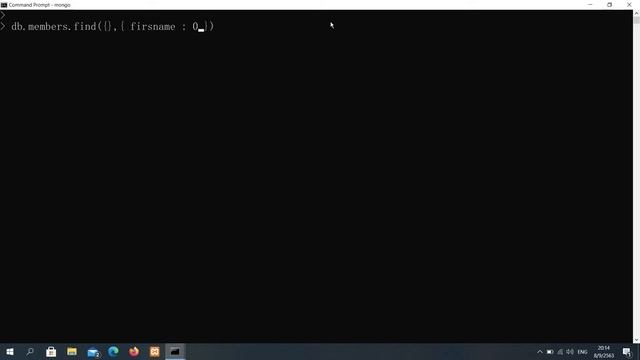Click the console scrollbar up arrow
Viewport: 640px width, 360px height.
pos(636,13)
